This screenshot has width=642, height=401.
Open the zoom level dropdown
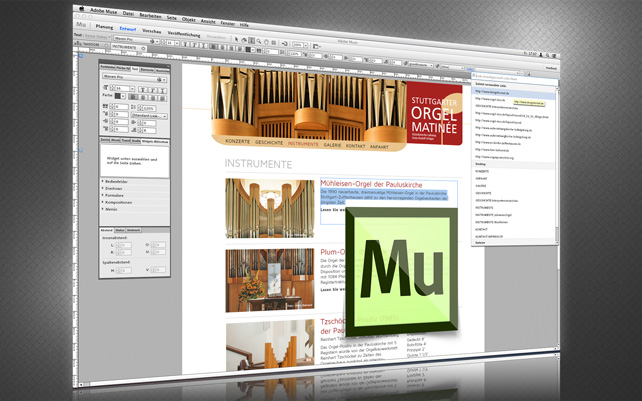[305, 45]
